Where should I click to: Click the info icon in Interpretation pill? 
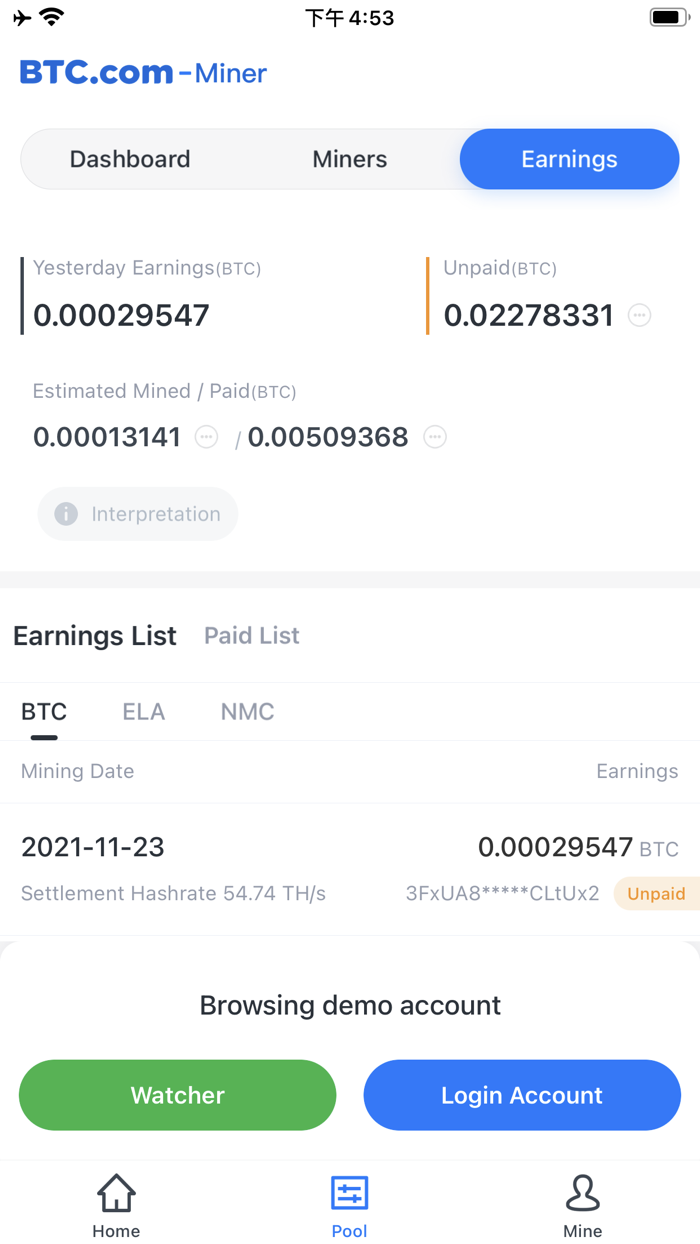(64, 514)
